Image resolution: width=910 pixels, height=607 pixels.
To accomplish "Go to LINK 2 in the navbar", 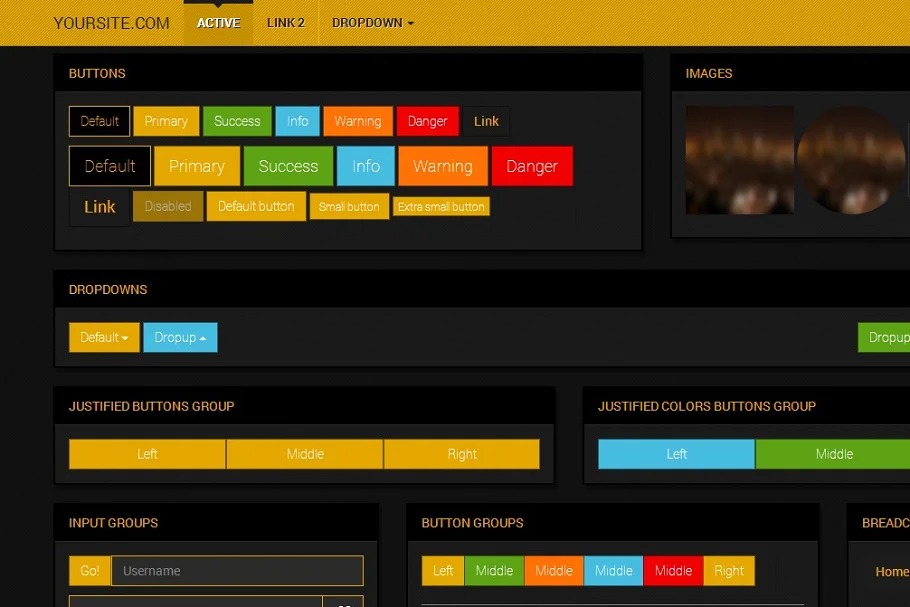I will pos(285,23).
